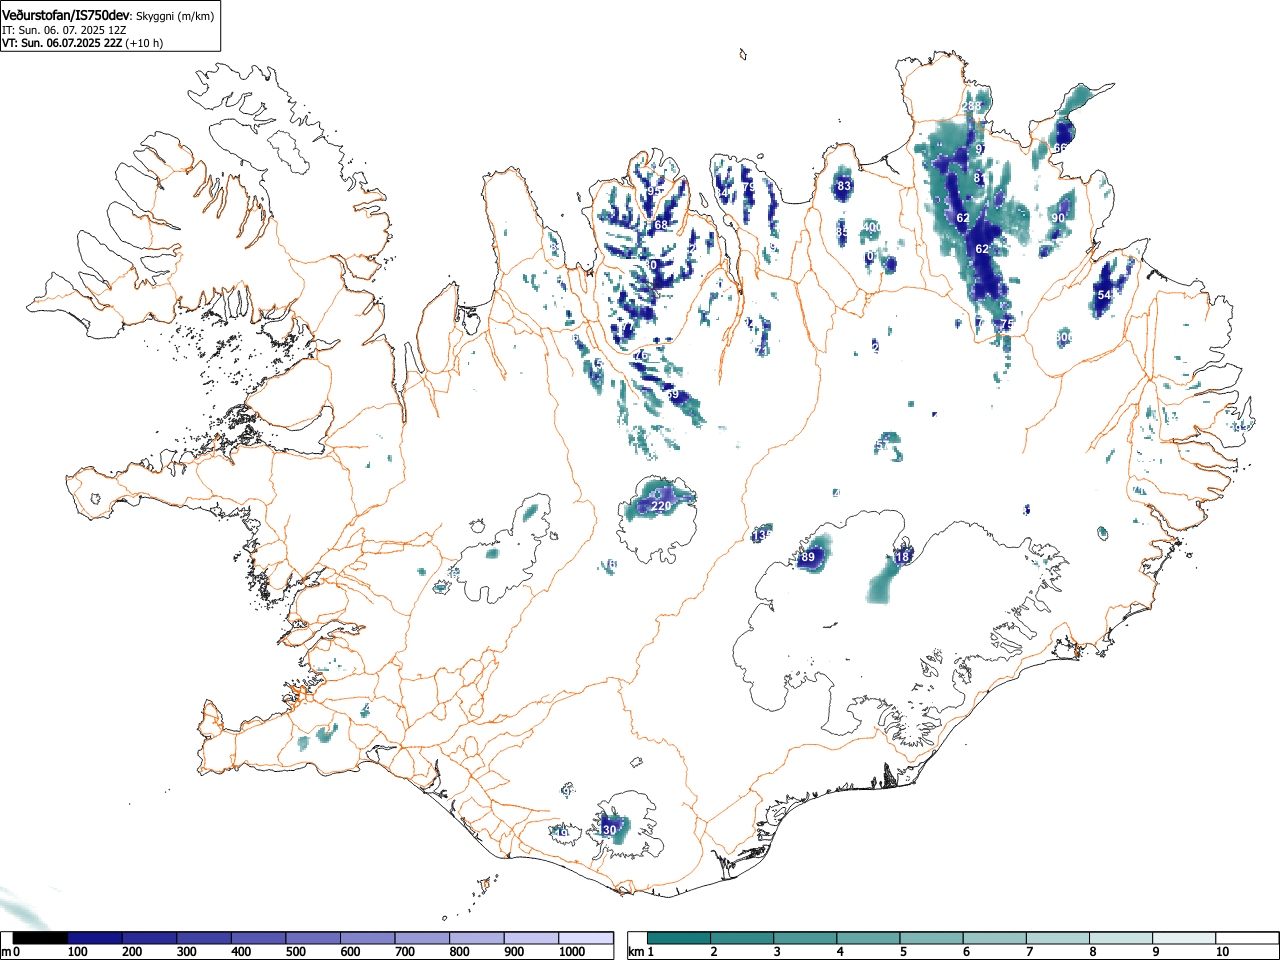Click the 97 visibility value on the map
The image size is (1280, 960).
coord(982,149)
